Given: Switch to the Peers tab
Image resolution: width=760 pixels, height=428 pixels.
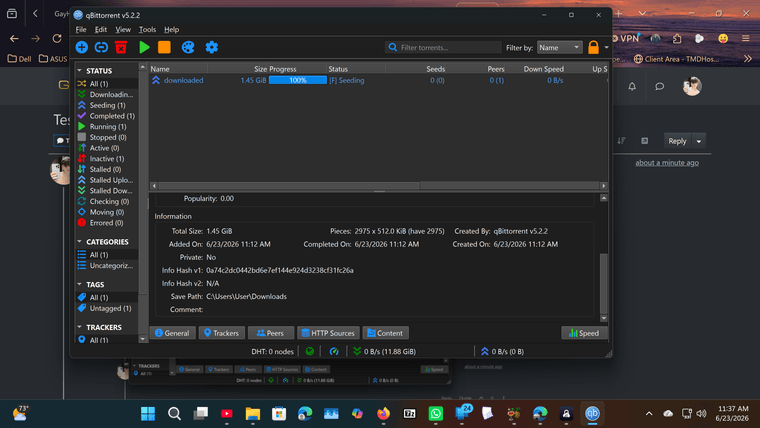Looking at the screenshot, I should click(x=270, y=333).
